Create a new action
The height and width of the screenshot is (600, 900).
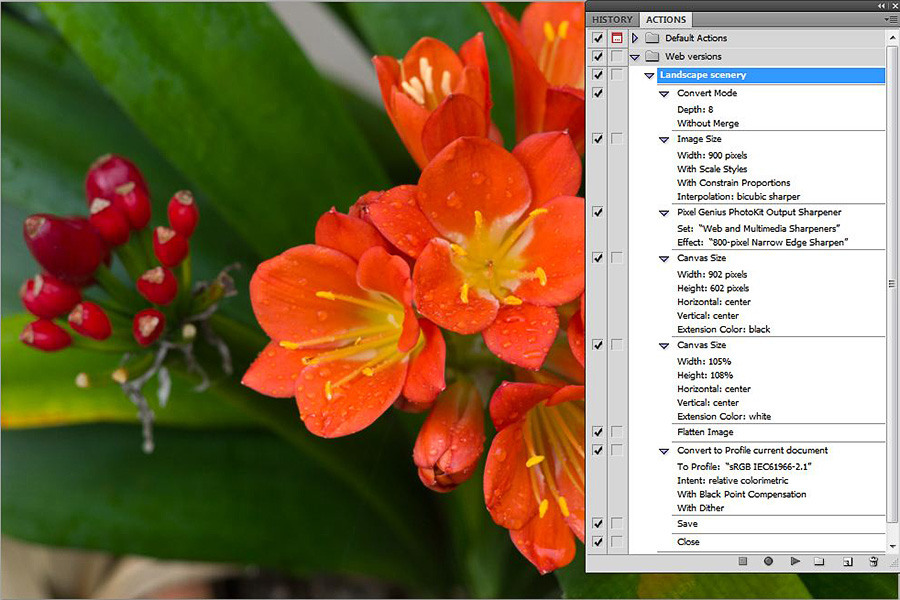tap(846, 562)
